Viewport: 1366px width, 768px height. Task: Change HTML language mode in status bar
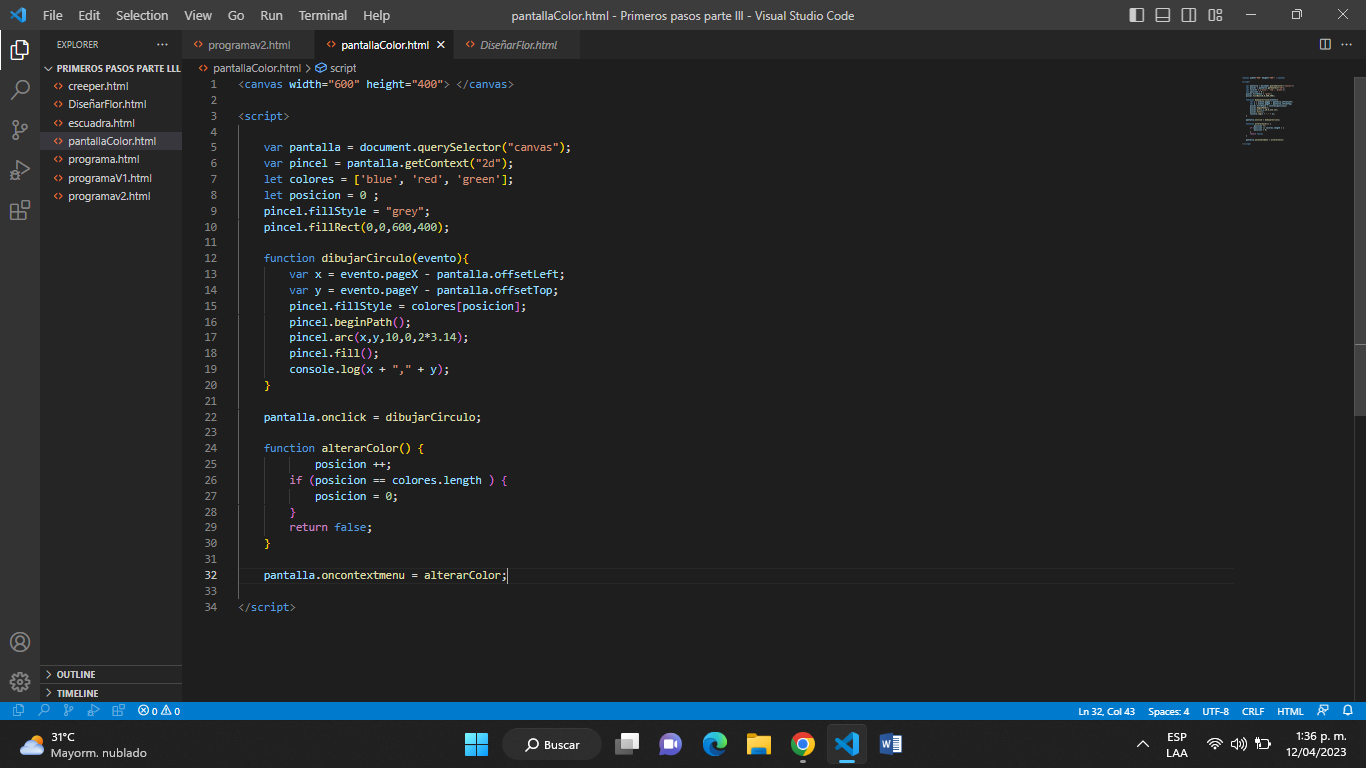click(x=1290, y=711)
